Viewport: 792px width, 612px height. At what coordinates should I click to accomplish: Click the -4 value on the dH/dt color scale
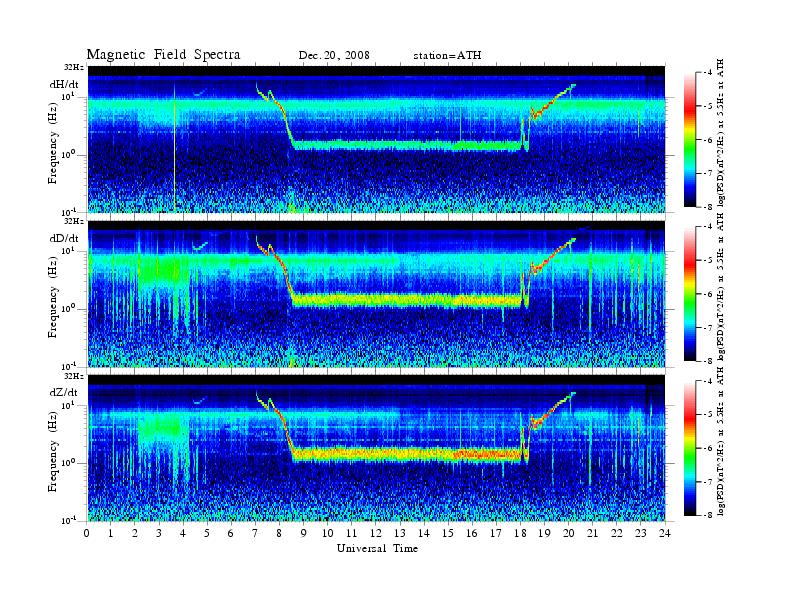[709, 73]
